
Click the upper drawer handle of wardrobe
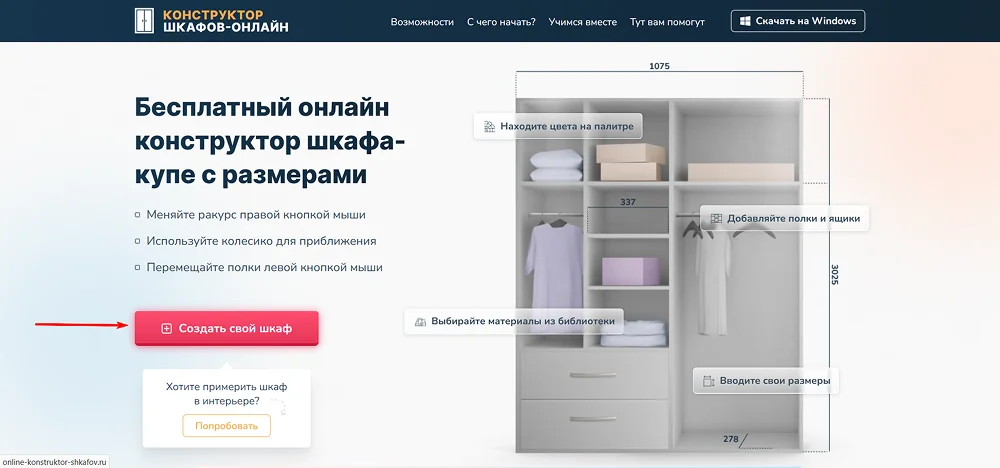593,375
